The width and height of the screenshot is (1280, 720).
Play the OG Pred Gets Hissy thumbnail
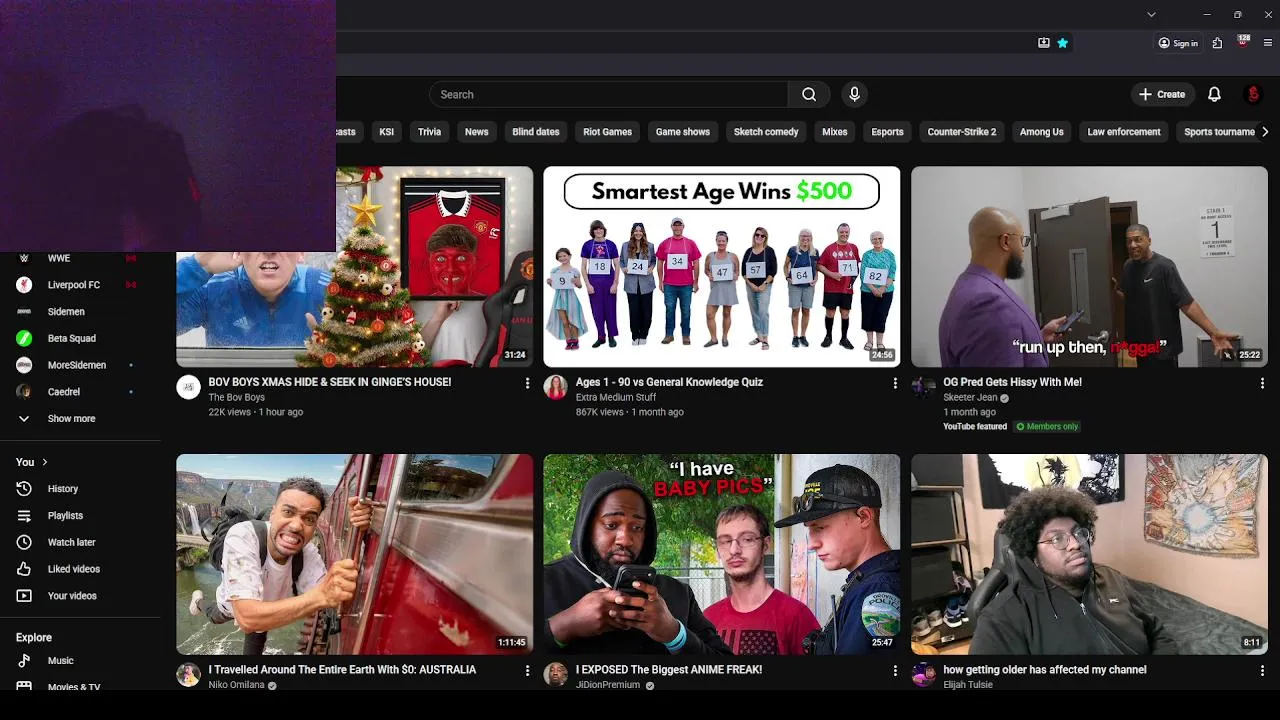[1089, 266]
